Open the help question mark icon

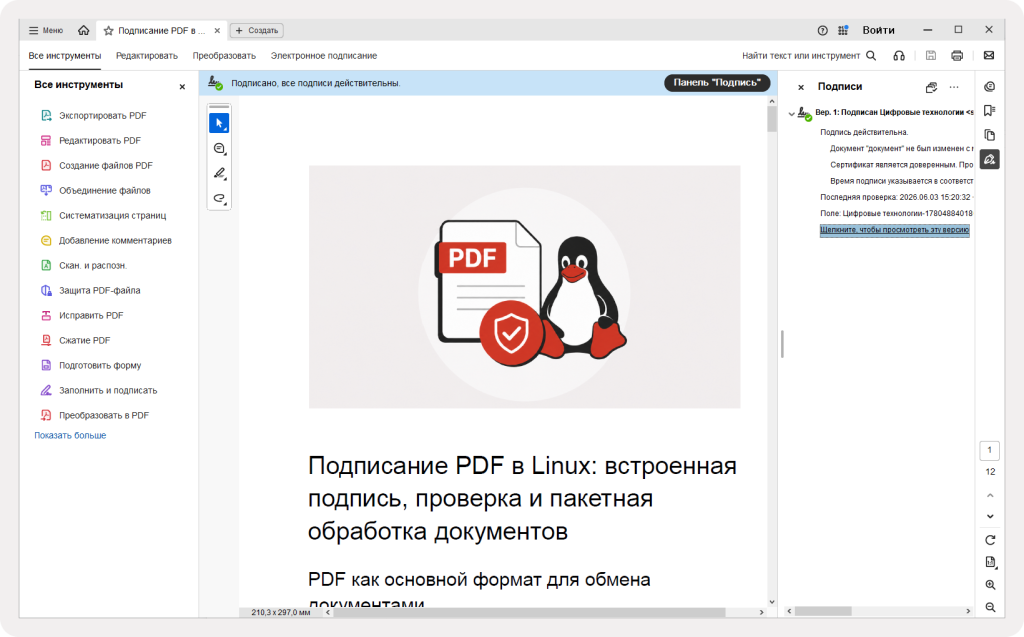coord(822,30)
